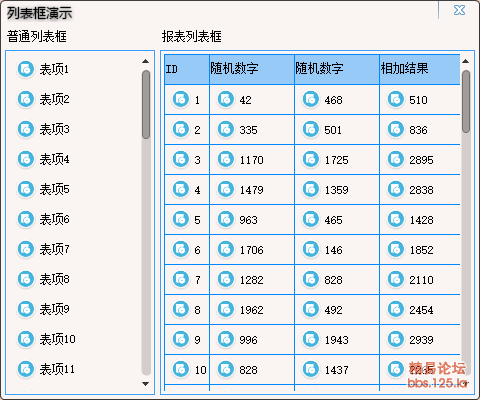
Task: Click the result cell showing 2895
Action: (420, 160)
